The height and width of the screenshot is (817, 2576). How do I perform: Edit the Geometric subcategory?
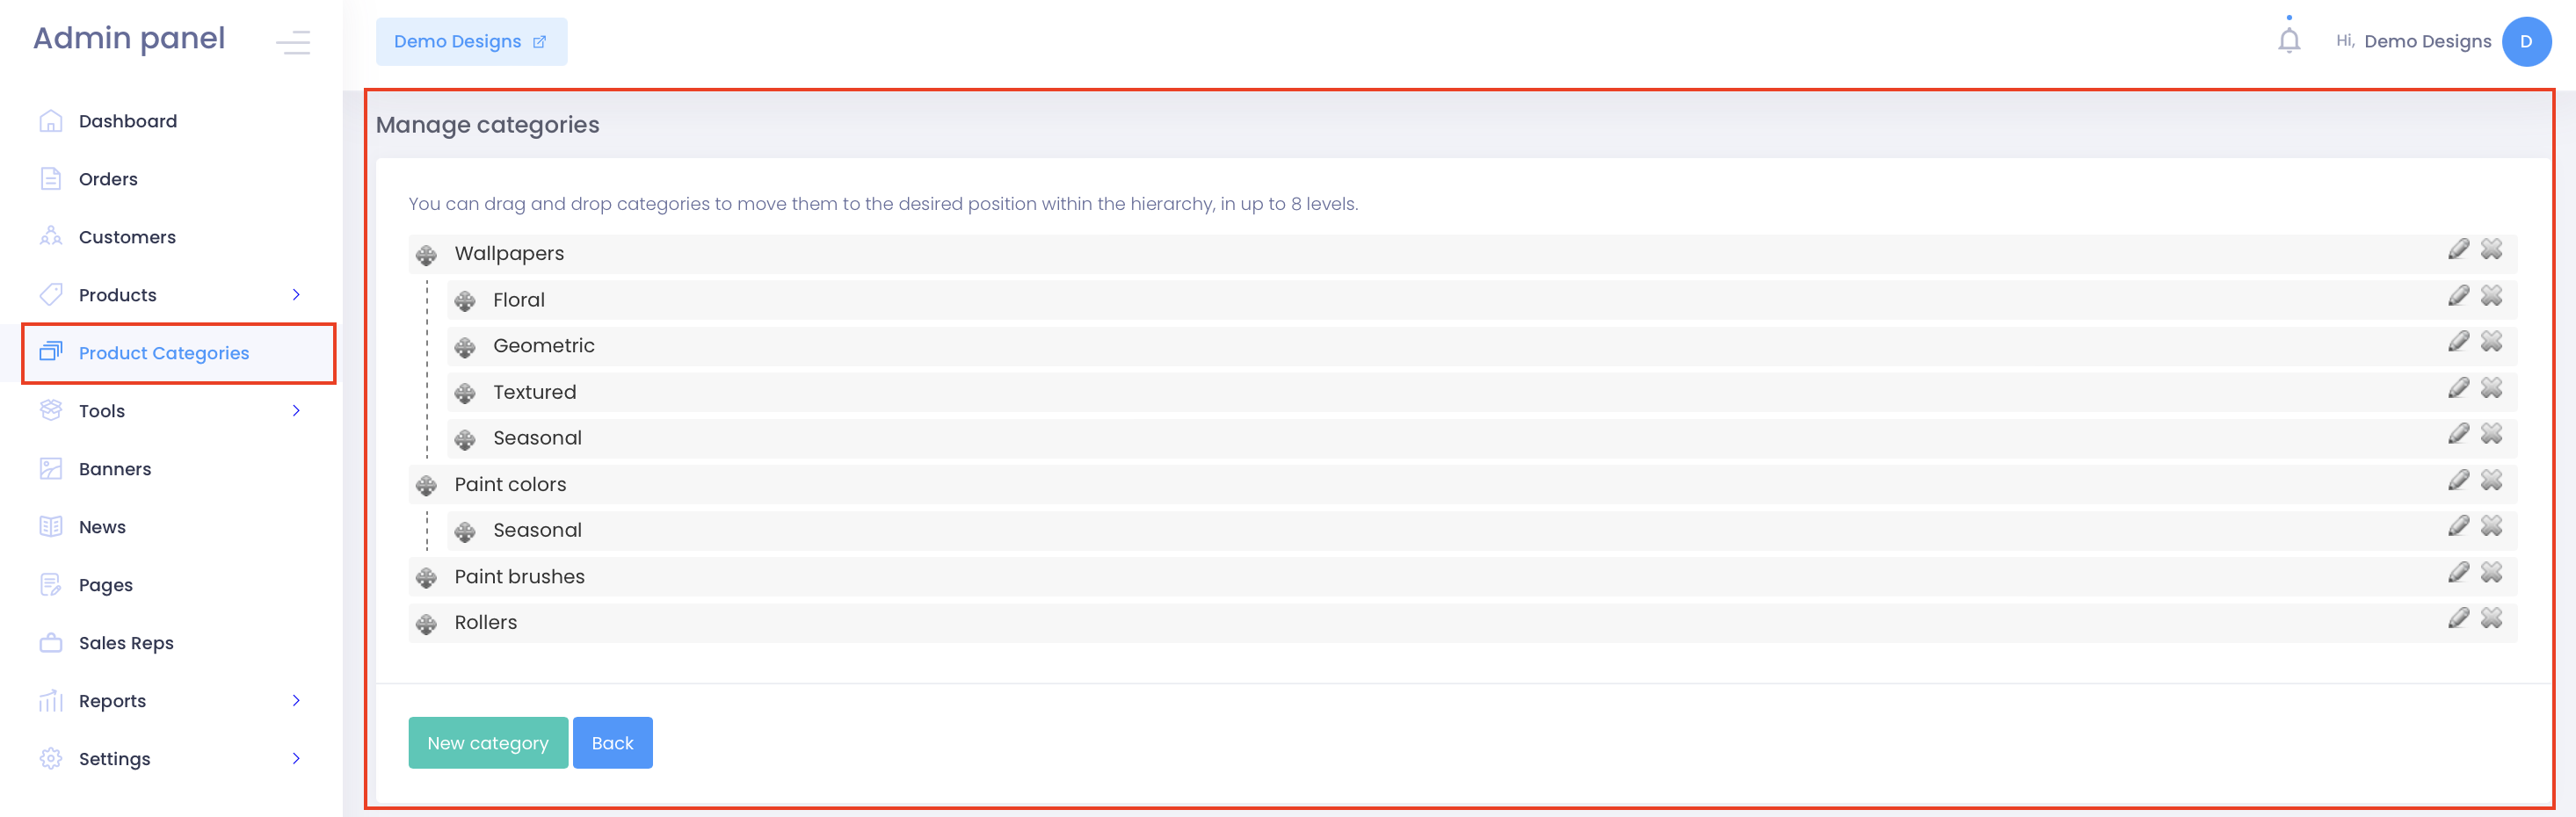tap(2458, 341)
